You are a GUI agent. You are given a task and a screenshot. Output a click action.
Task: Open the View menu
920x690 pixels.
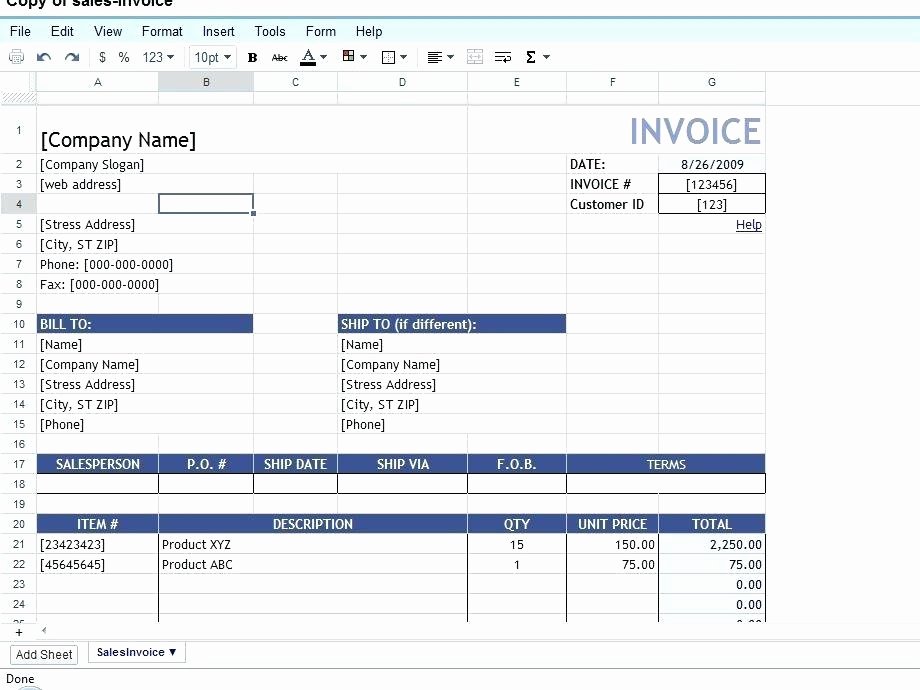point(108,31)
